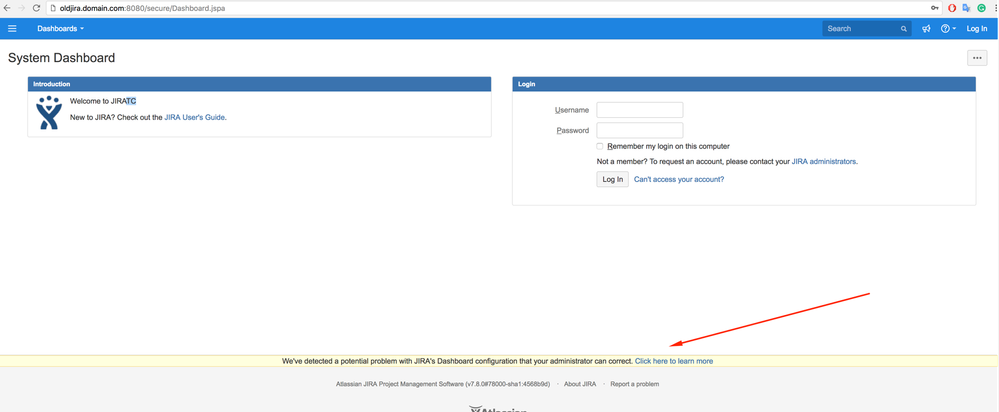Click the JIRA version text in footer
This screenshot has height=412, width=999.
(443, 384)
